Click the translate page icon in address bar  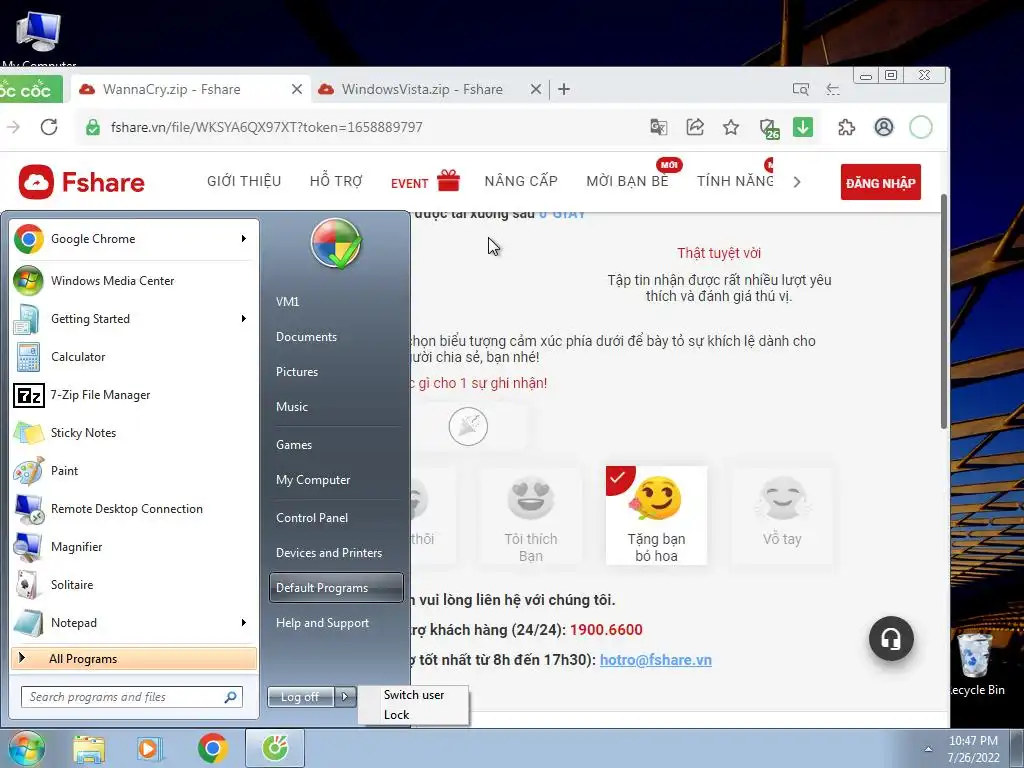pos(659,127)
